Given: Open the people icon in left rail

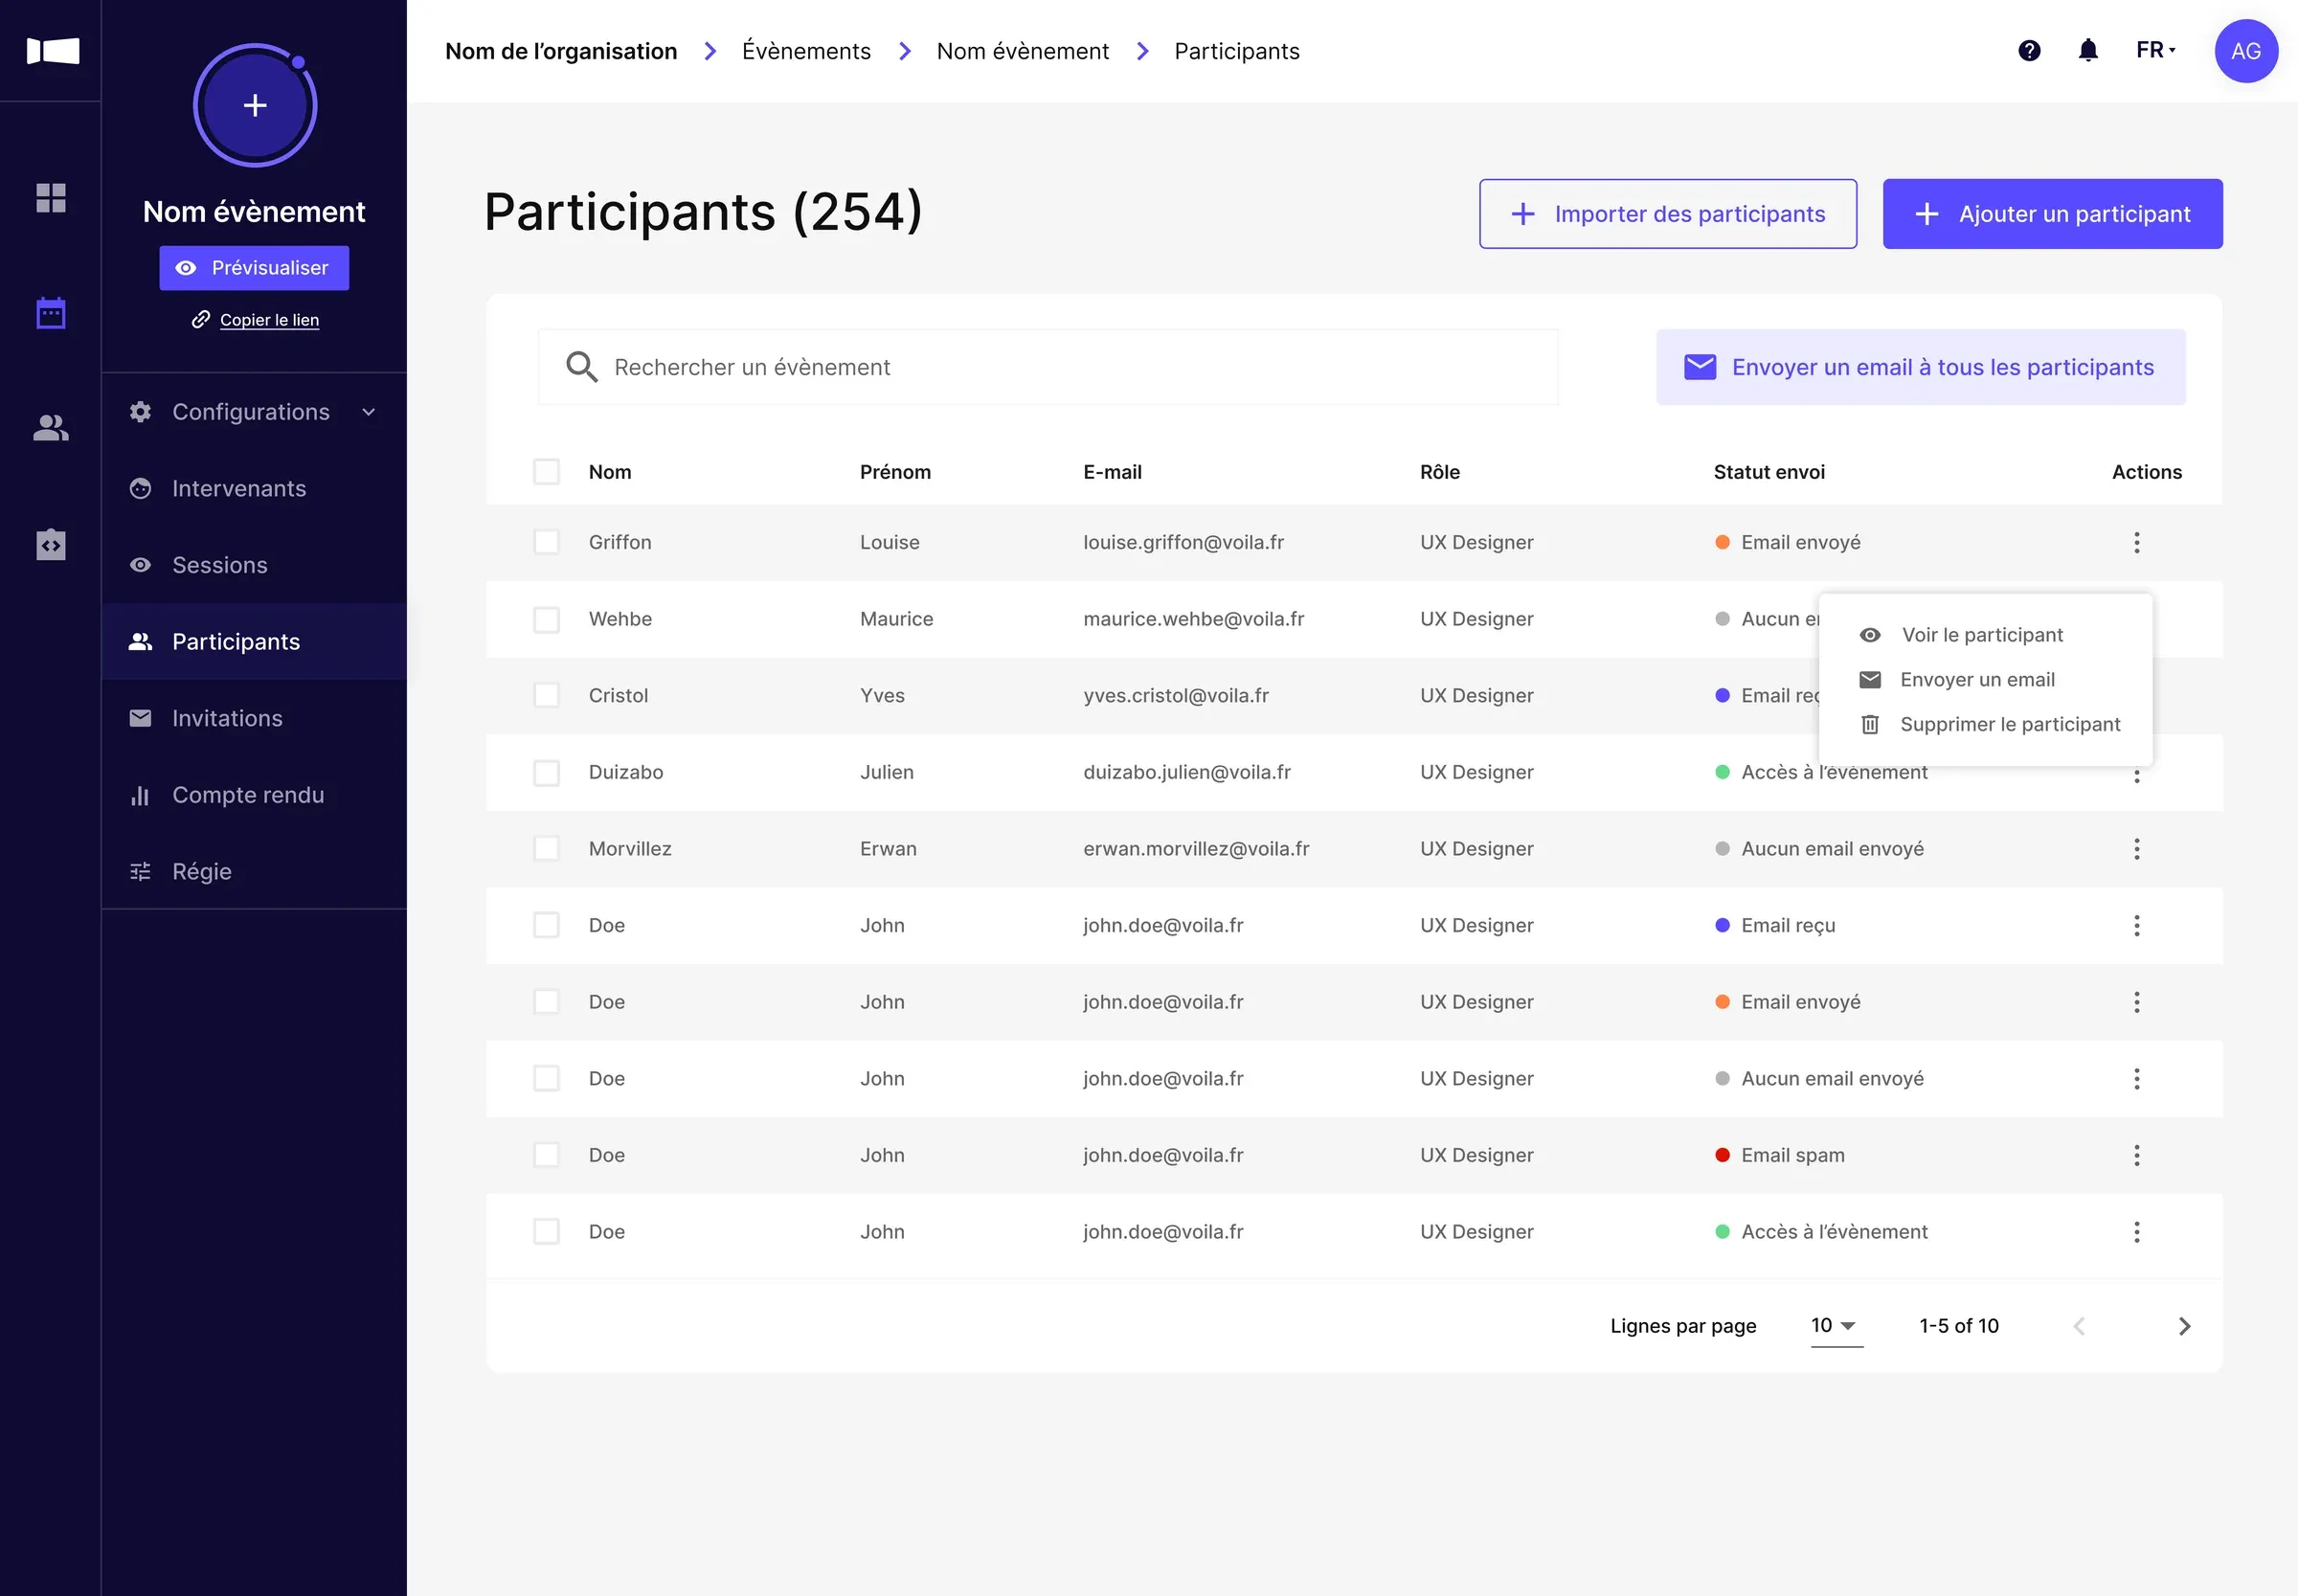Looking at the screenshot, I should tap(51, 428).
